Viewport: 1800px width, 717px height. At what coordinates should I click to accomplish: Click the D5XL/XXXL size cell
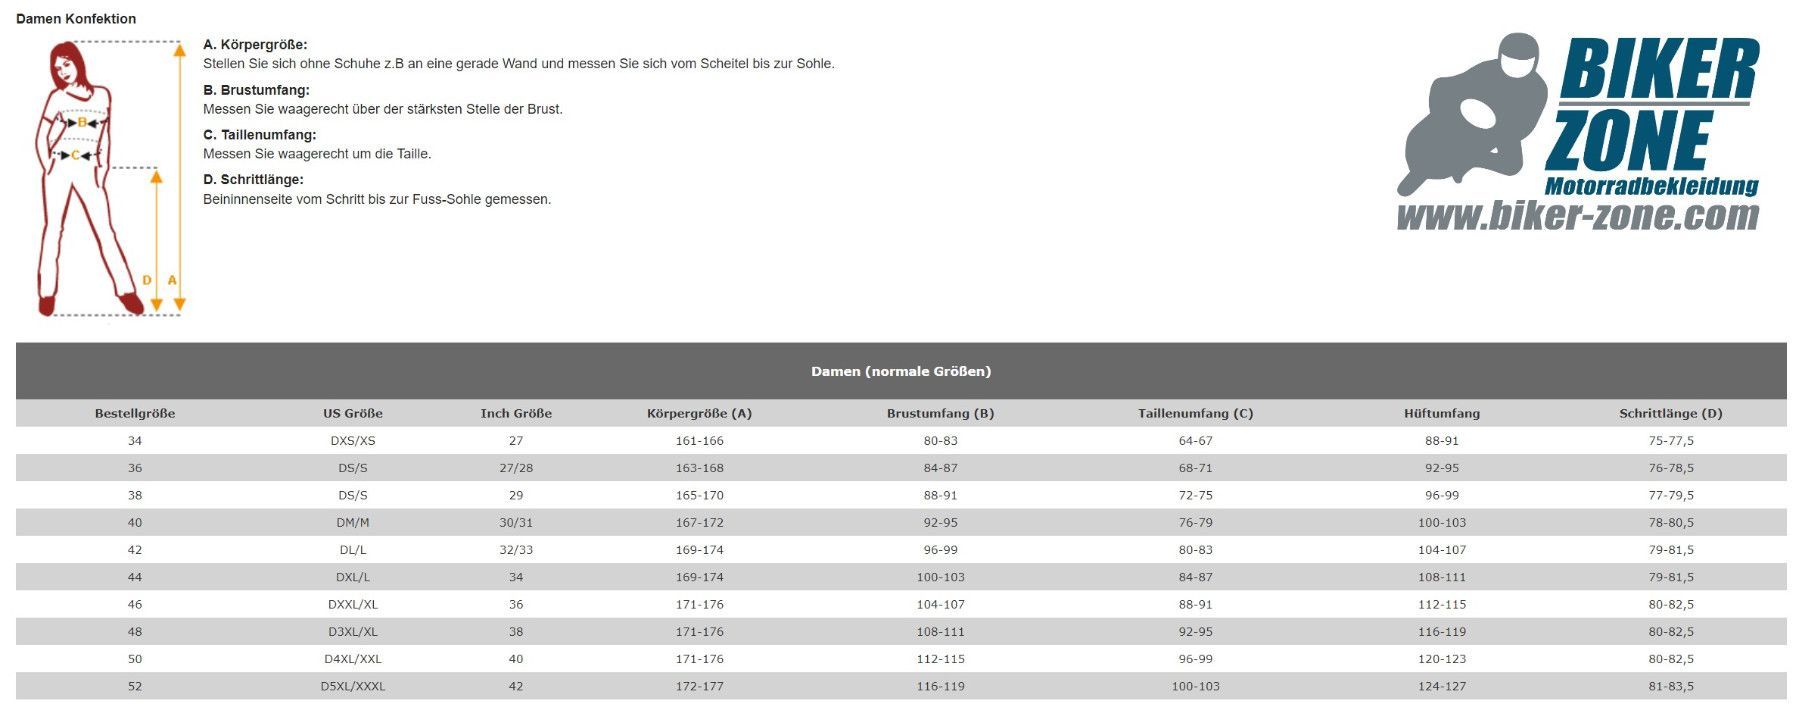point(353,687)
